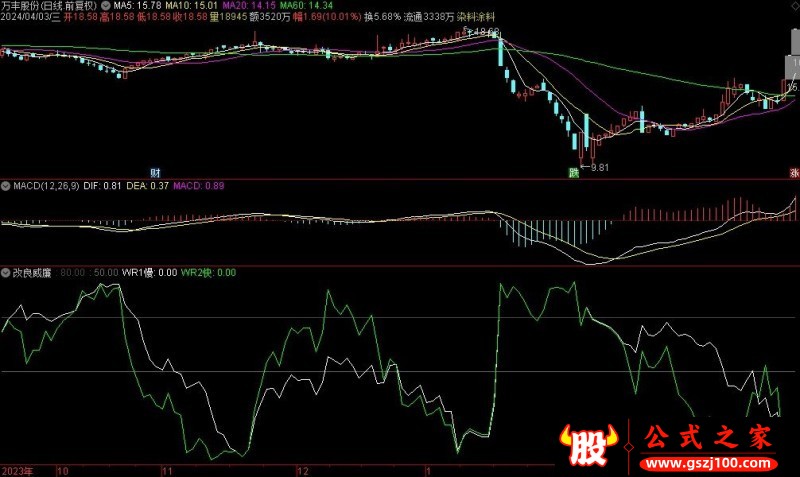Click the 11 month marker on timeline
800x477 pixels.
click(168, 469)
